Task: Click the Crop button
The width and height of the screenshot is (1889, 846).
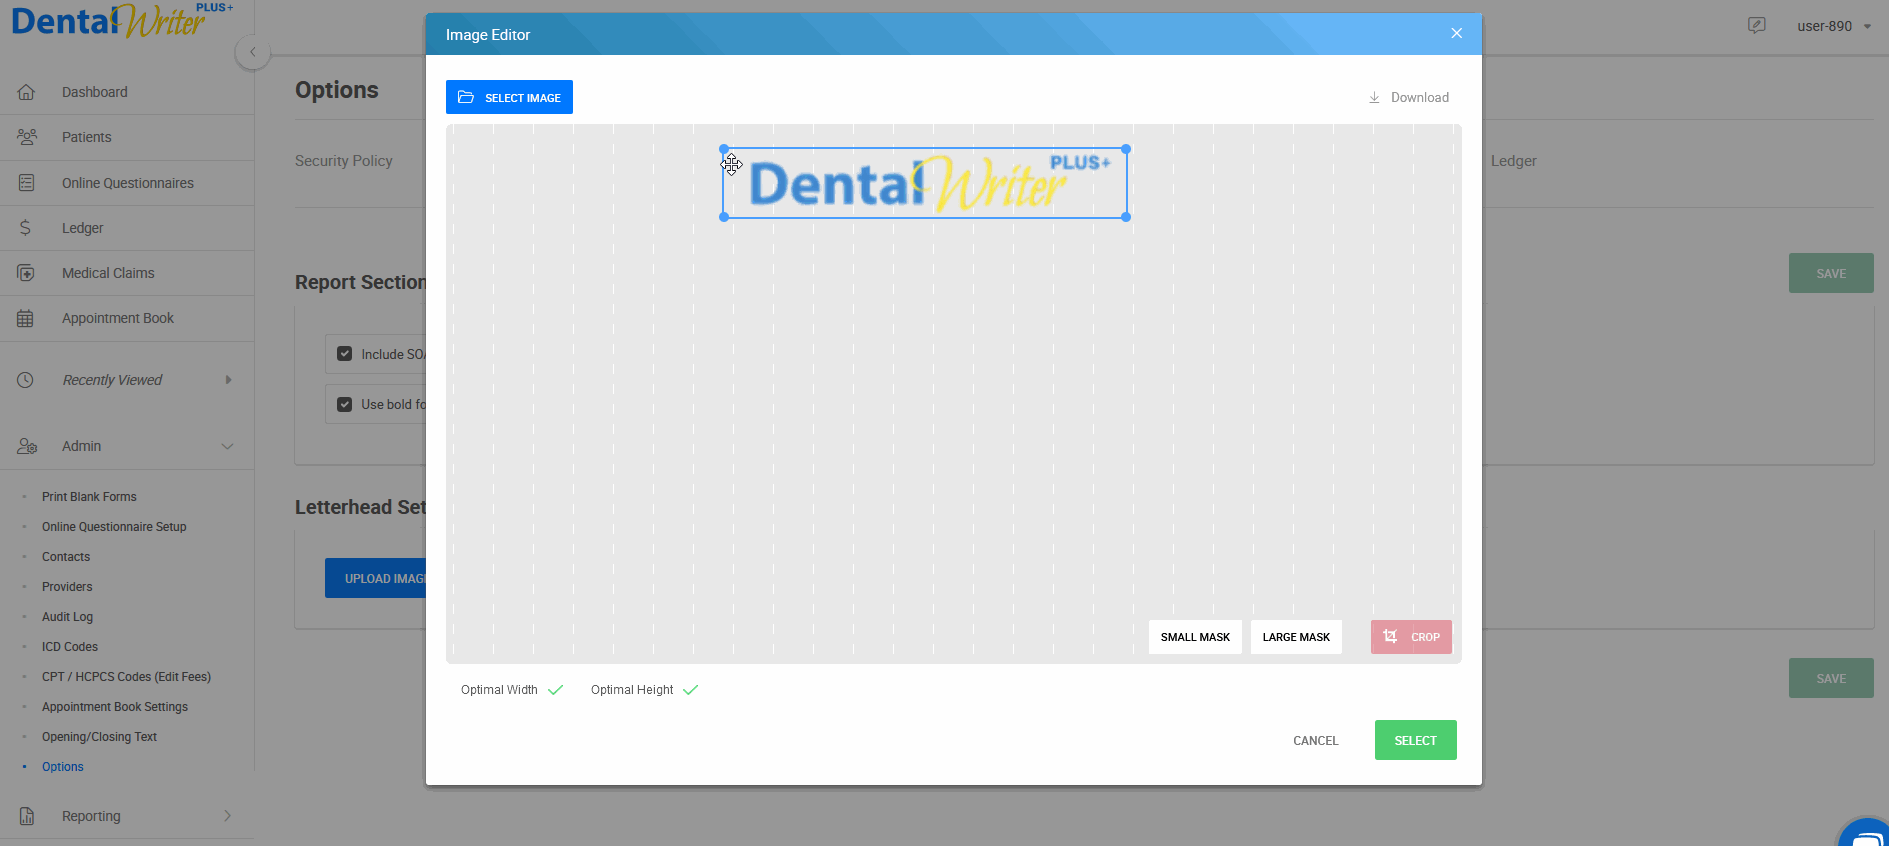Action: pos(1411,637)
